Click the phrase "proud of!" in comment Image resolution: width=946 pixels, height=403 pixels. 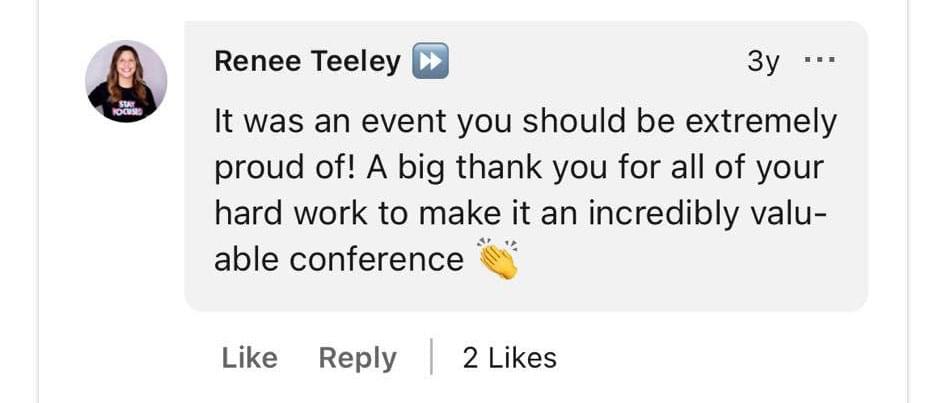[286, 169]
